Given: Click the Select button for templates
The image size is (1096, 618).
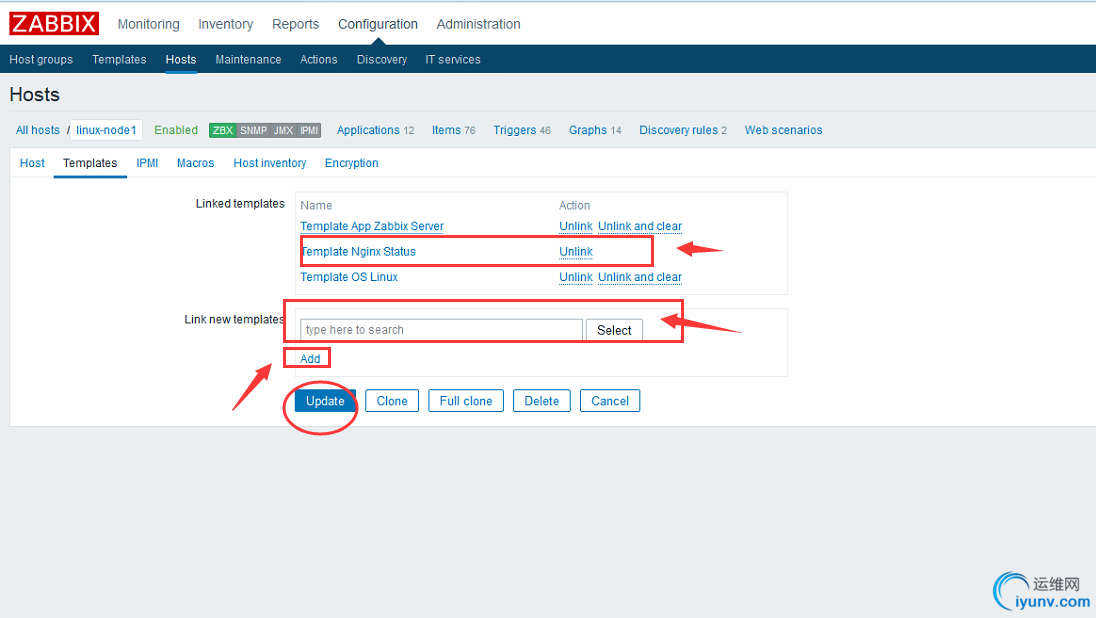Looking at the screenshot, I should (614, 330).
